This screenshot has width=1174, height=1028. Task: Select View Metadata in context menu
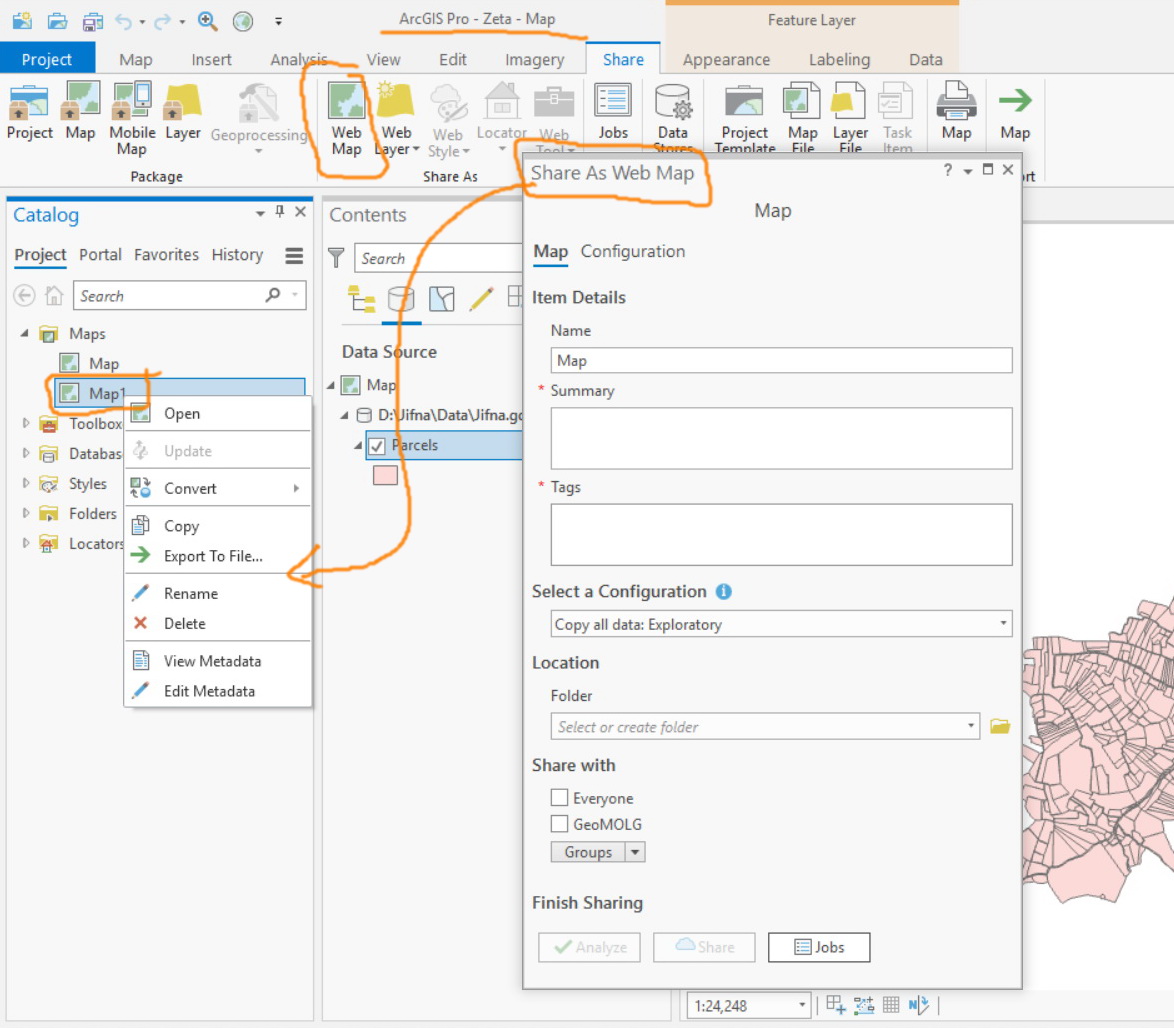tap(218, 661)
